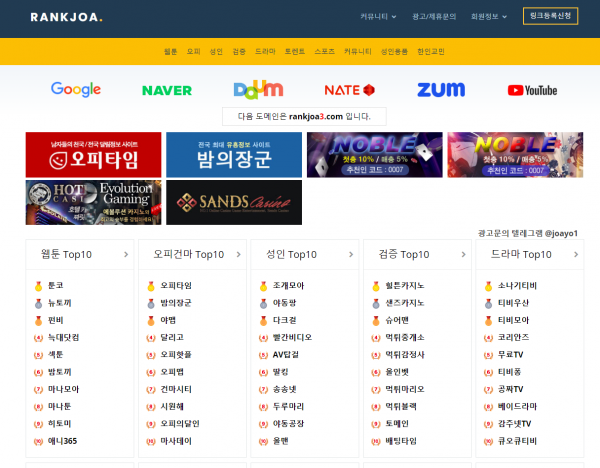
Task: Open the YouTube logo link
Action: tap(532, 91)
